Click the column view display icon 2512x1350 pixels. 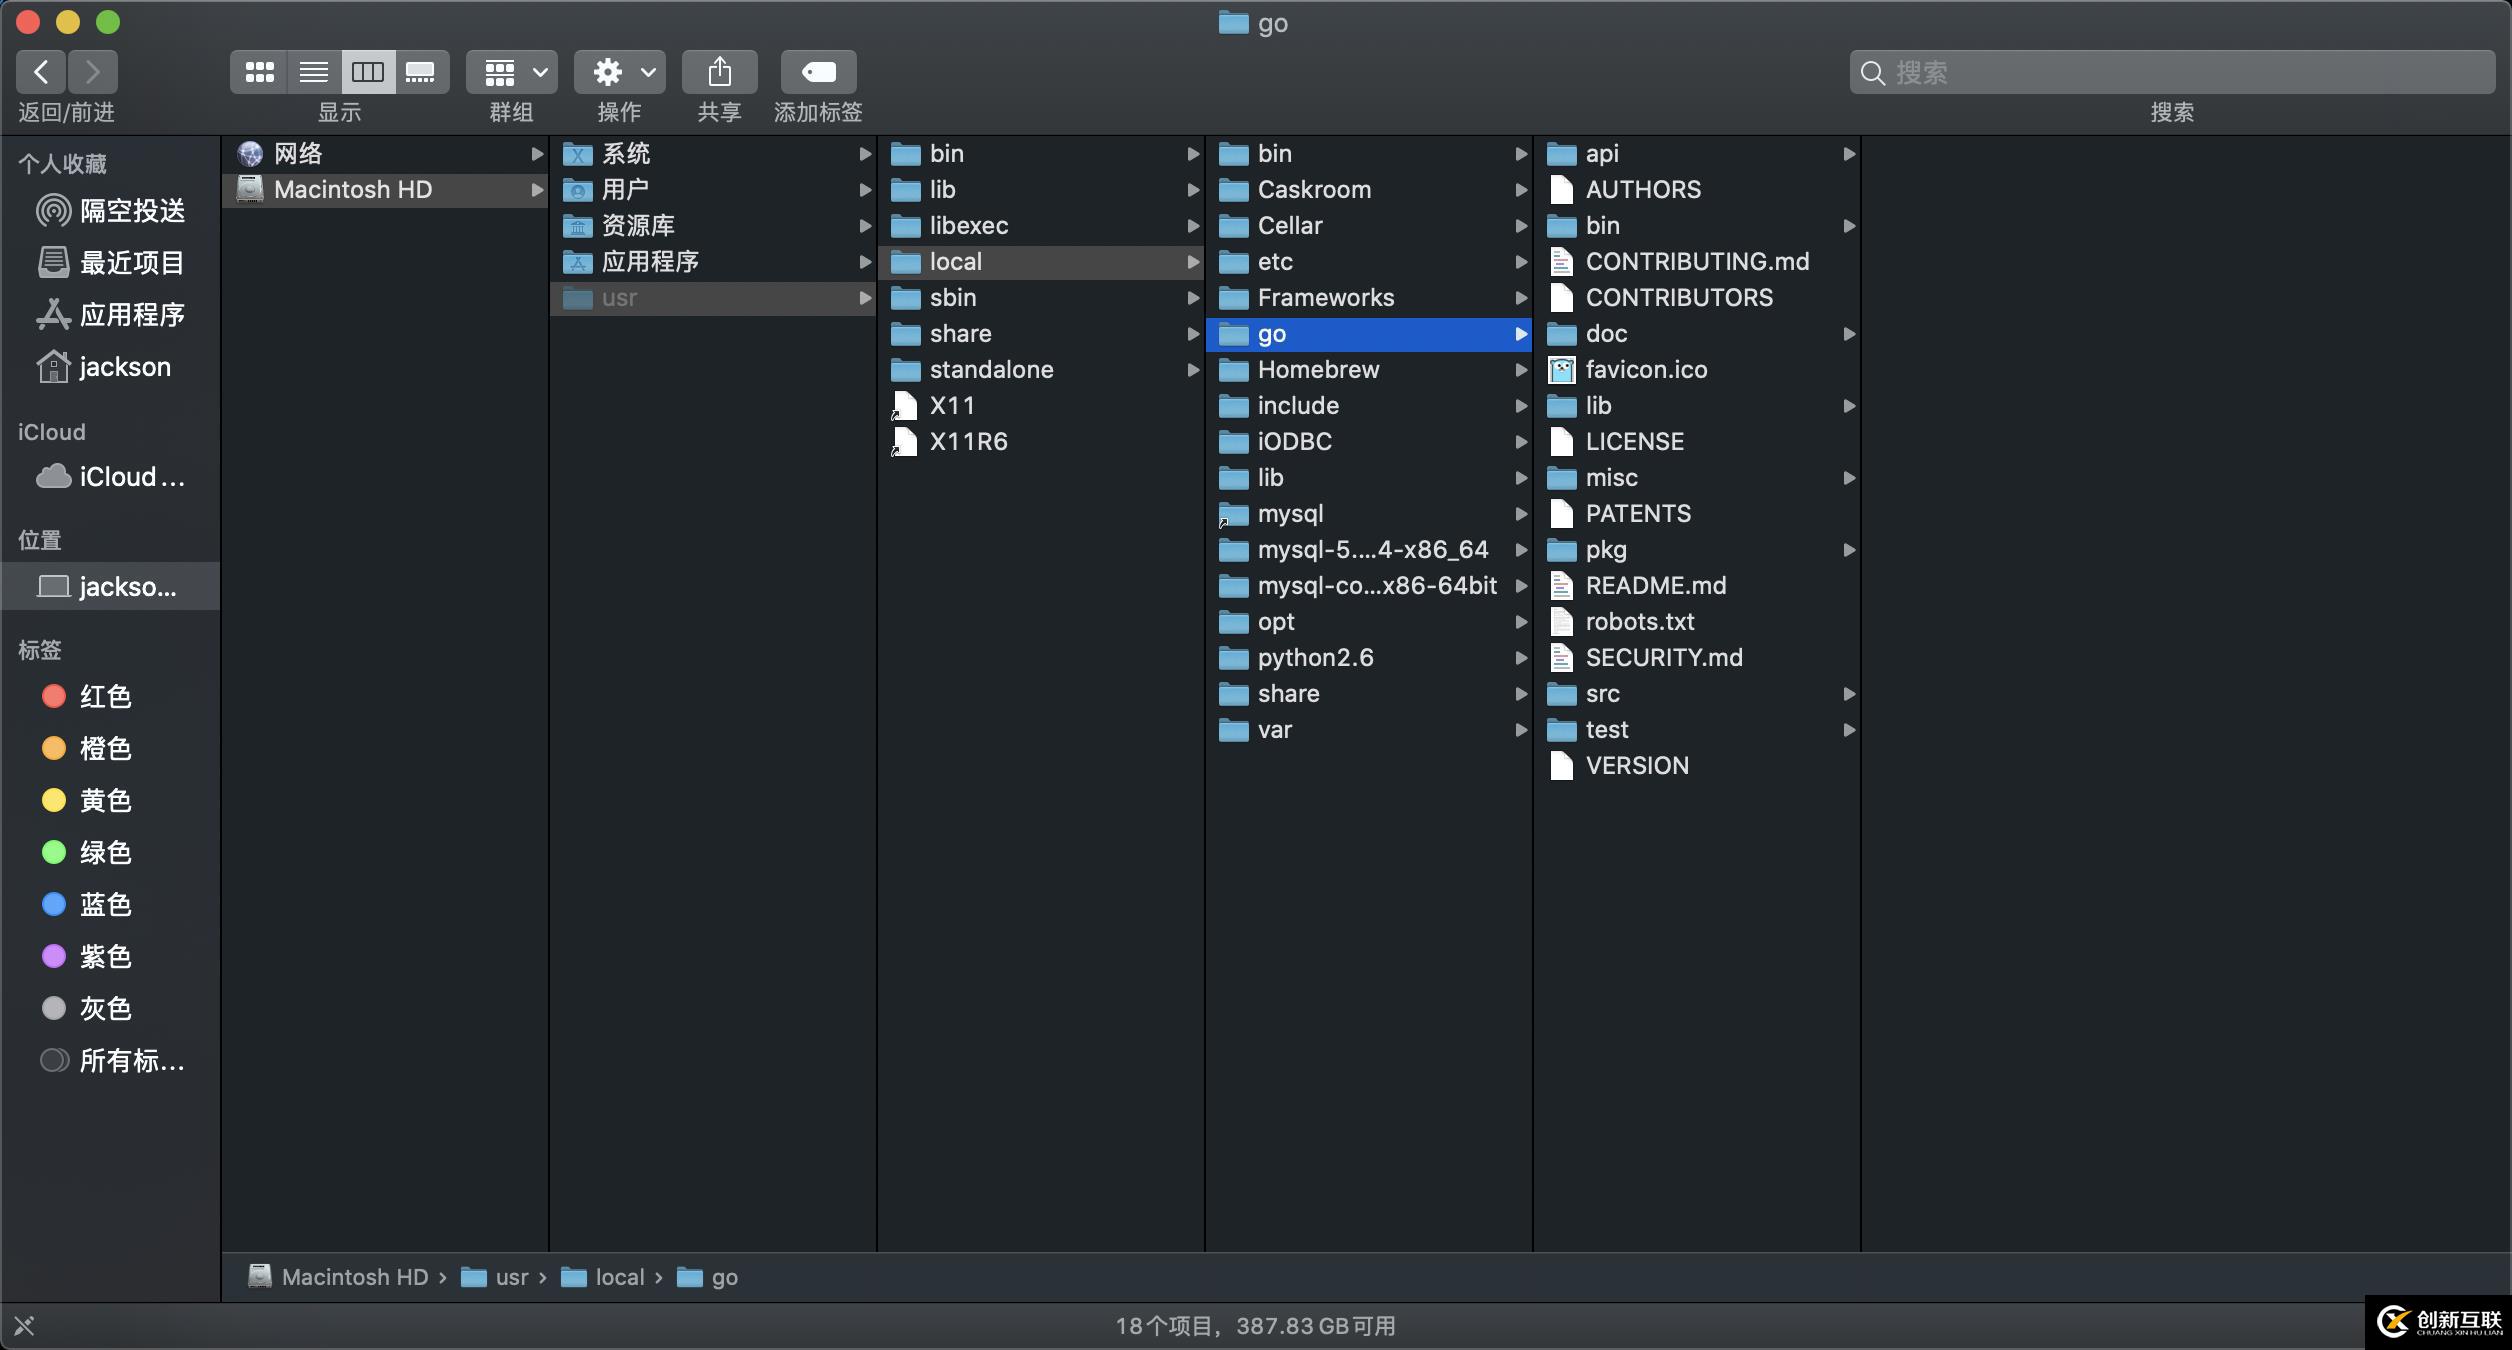tap(366, 70)
